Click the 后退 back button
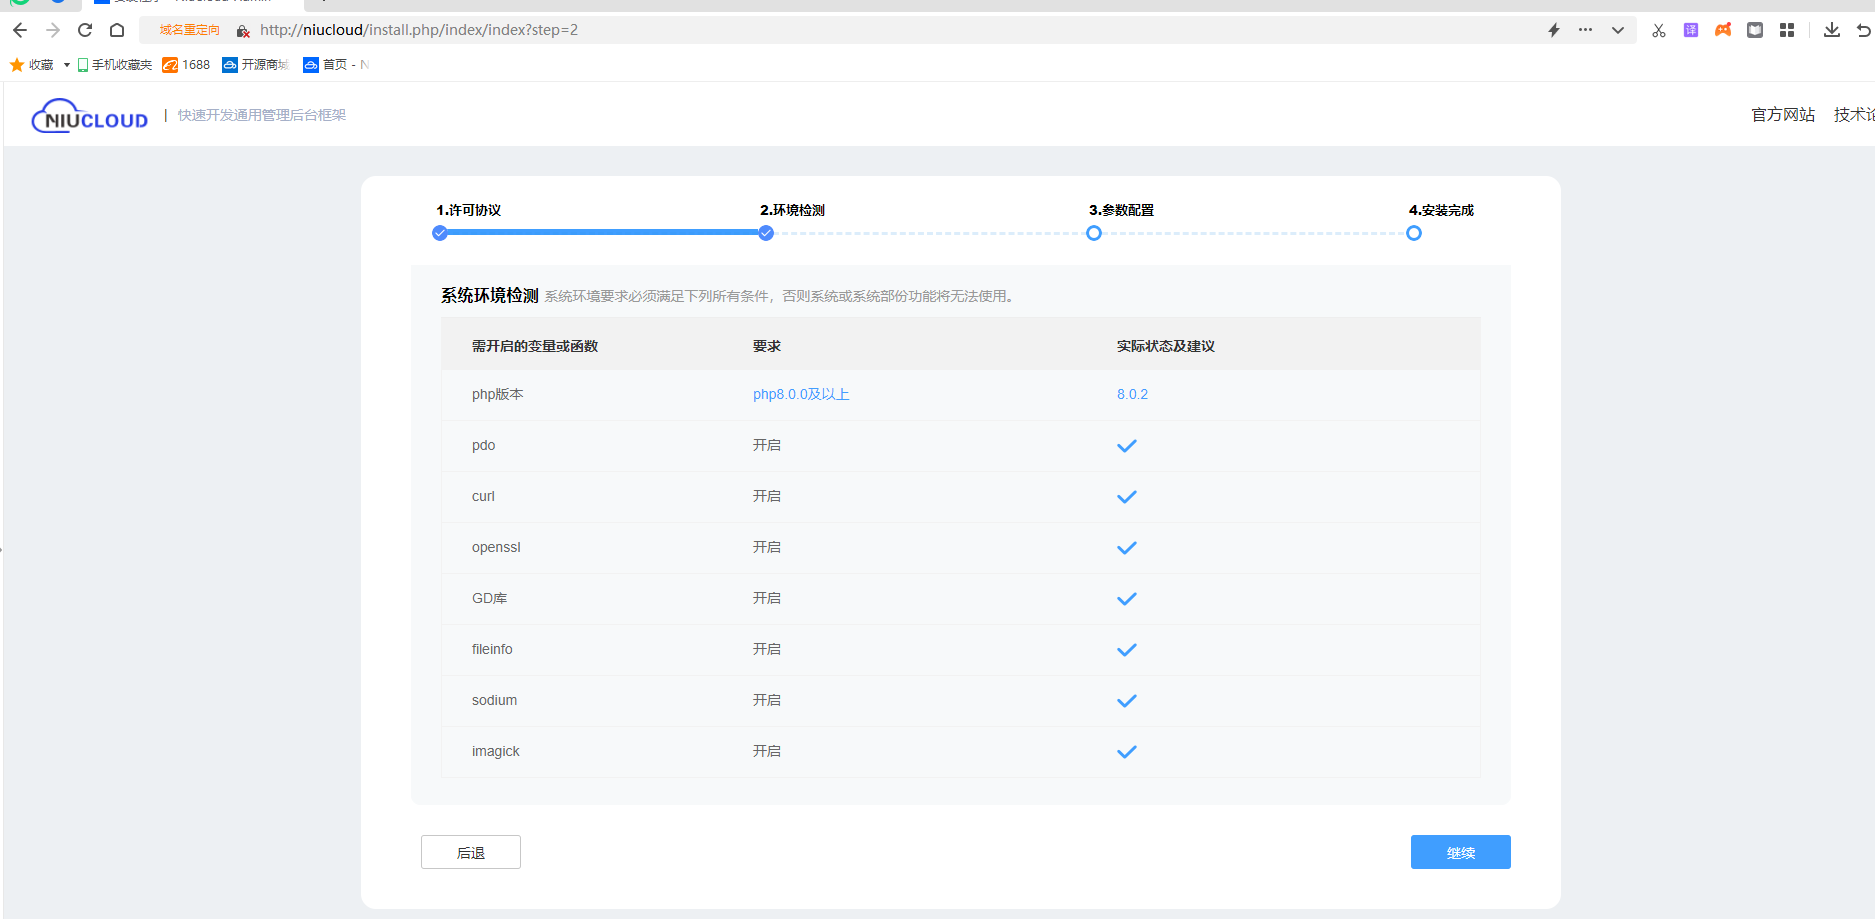This screenshot has width=1875, height=919. [471, 852]
